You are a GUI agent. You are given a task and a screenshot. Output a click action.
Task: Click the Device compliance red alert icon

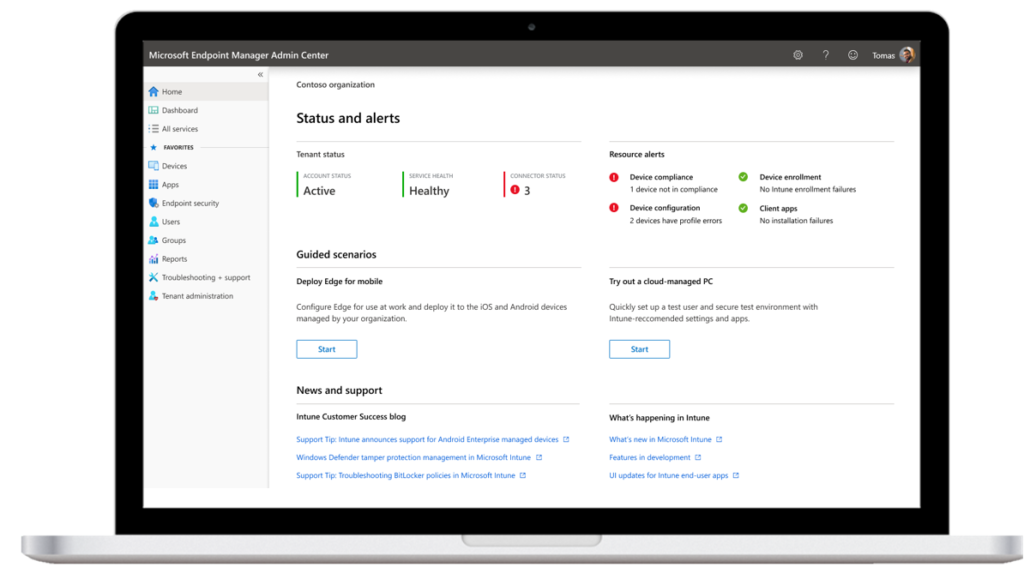coord(614,177)
